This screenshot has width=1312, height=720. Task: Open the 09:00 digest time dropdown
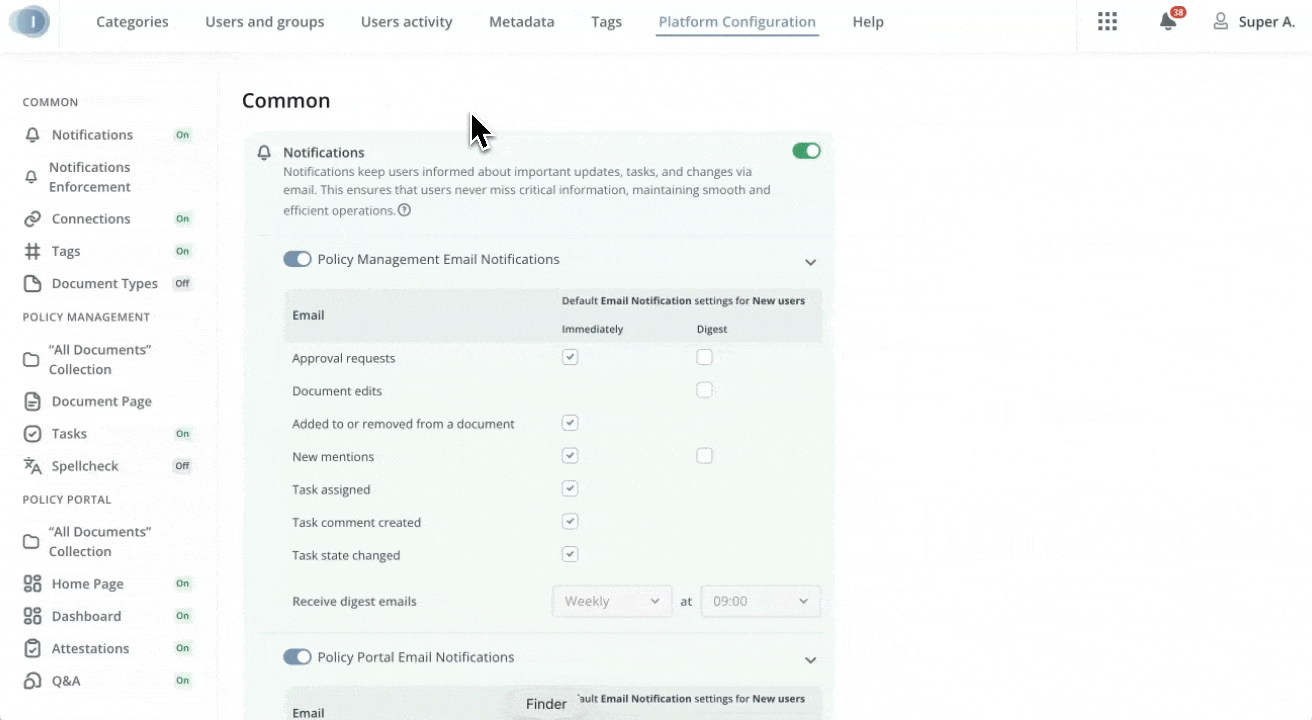760,601
